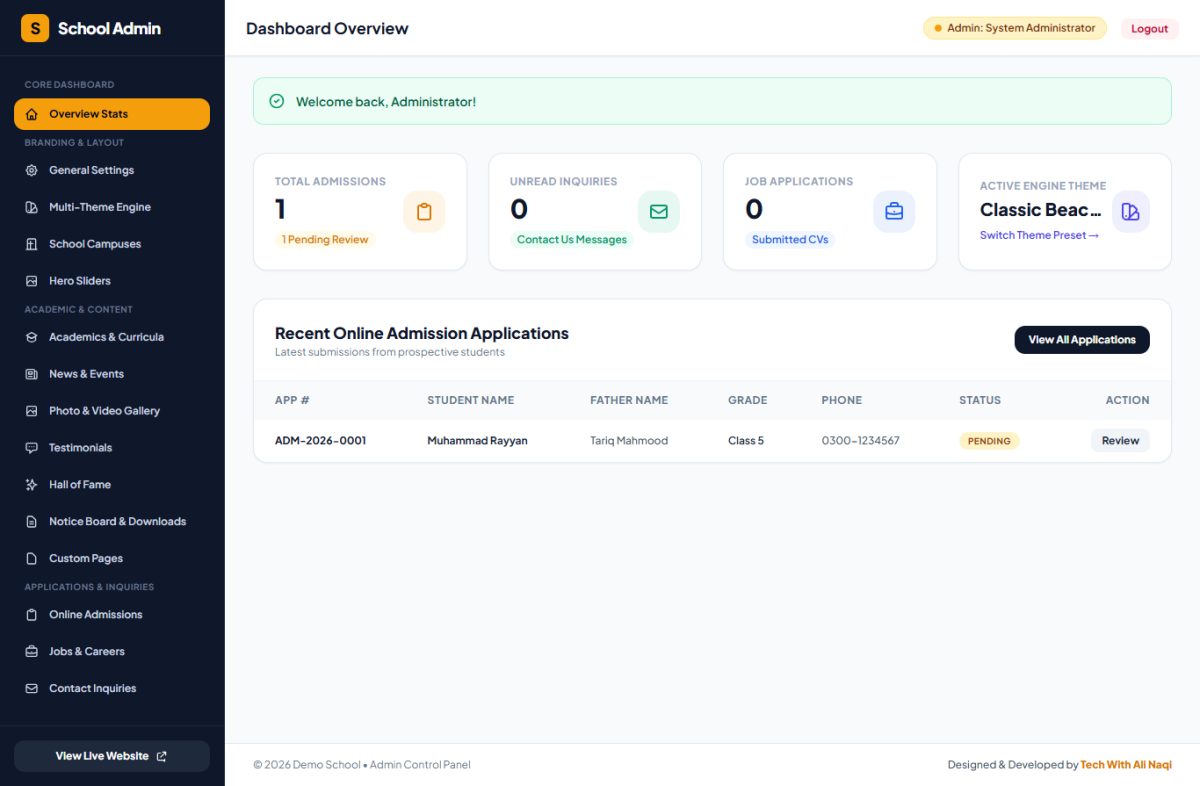1200x786 pixels.
Task: Click the STUDENT NAME column header
Action: (470, 400)
